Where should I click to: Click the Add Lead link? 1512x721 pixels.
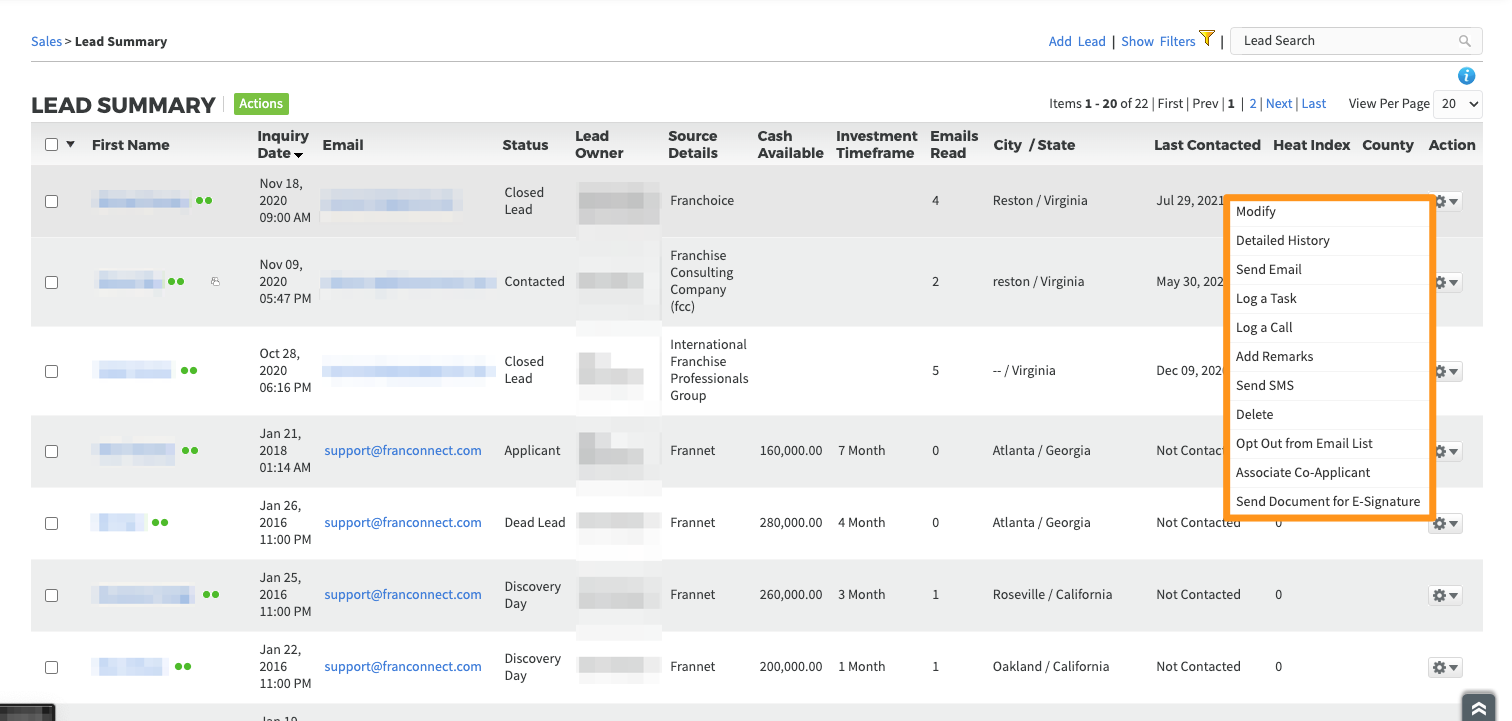(1077, 42)
